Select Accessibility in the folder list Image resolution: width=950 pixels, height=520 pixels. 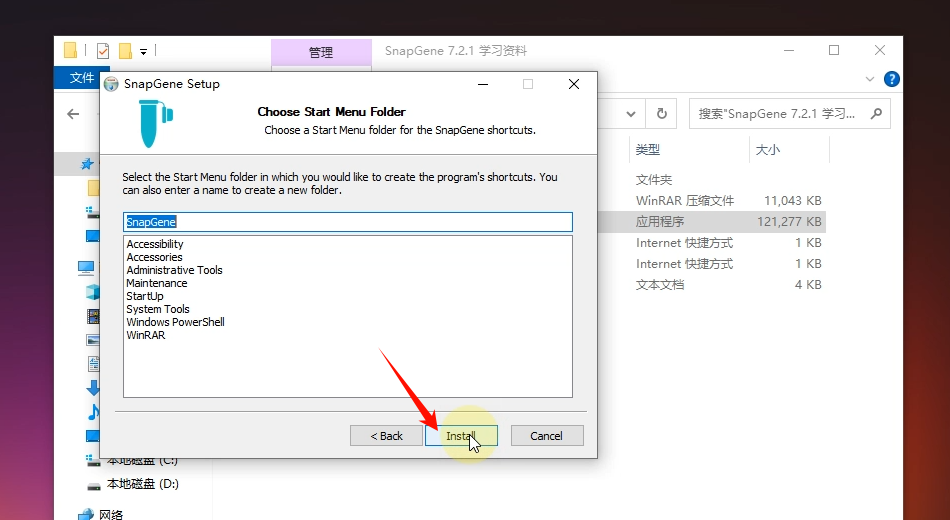click(155, 244)
